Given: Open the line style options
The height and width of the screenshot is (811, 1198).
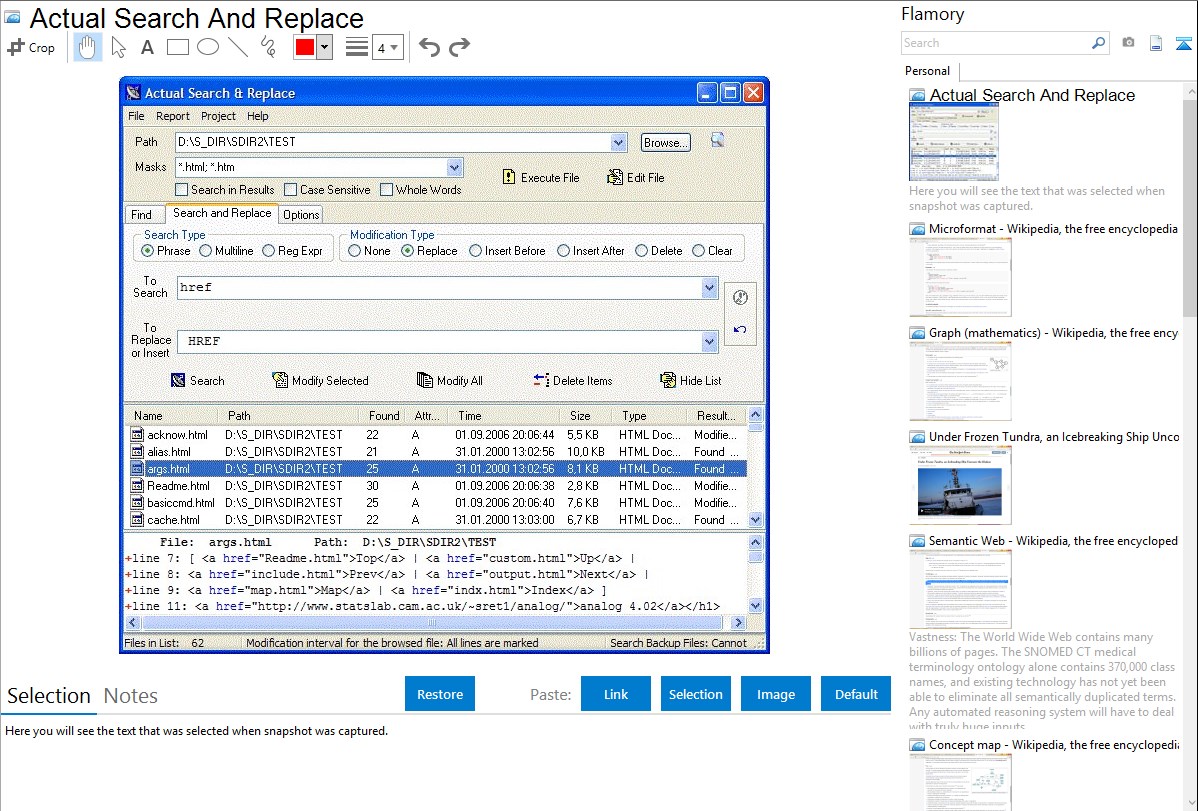Looking at the screenshot, I should [357, 47].
